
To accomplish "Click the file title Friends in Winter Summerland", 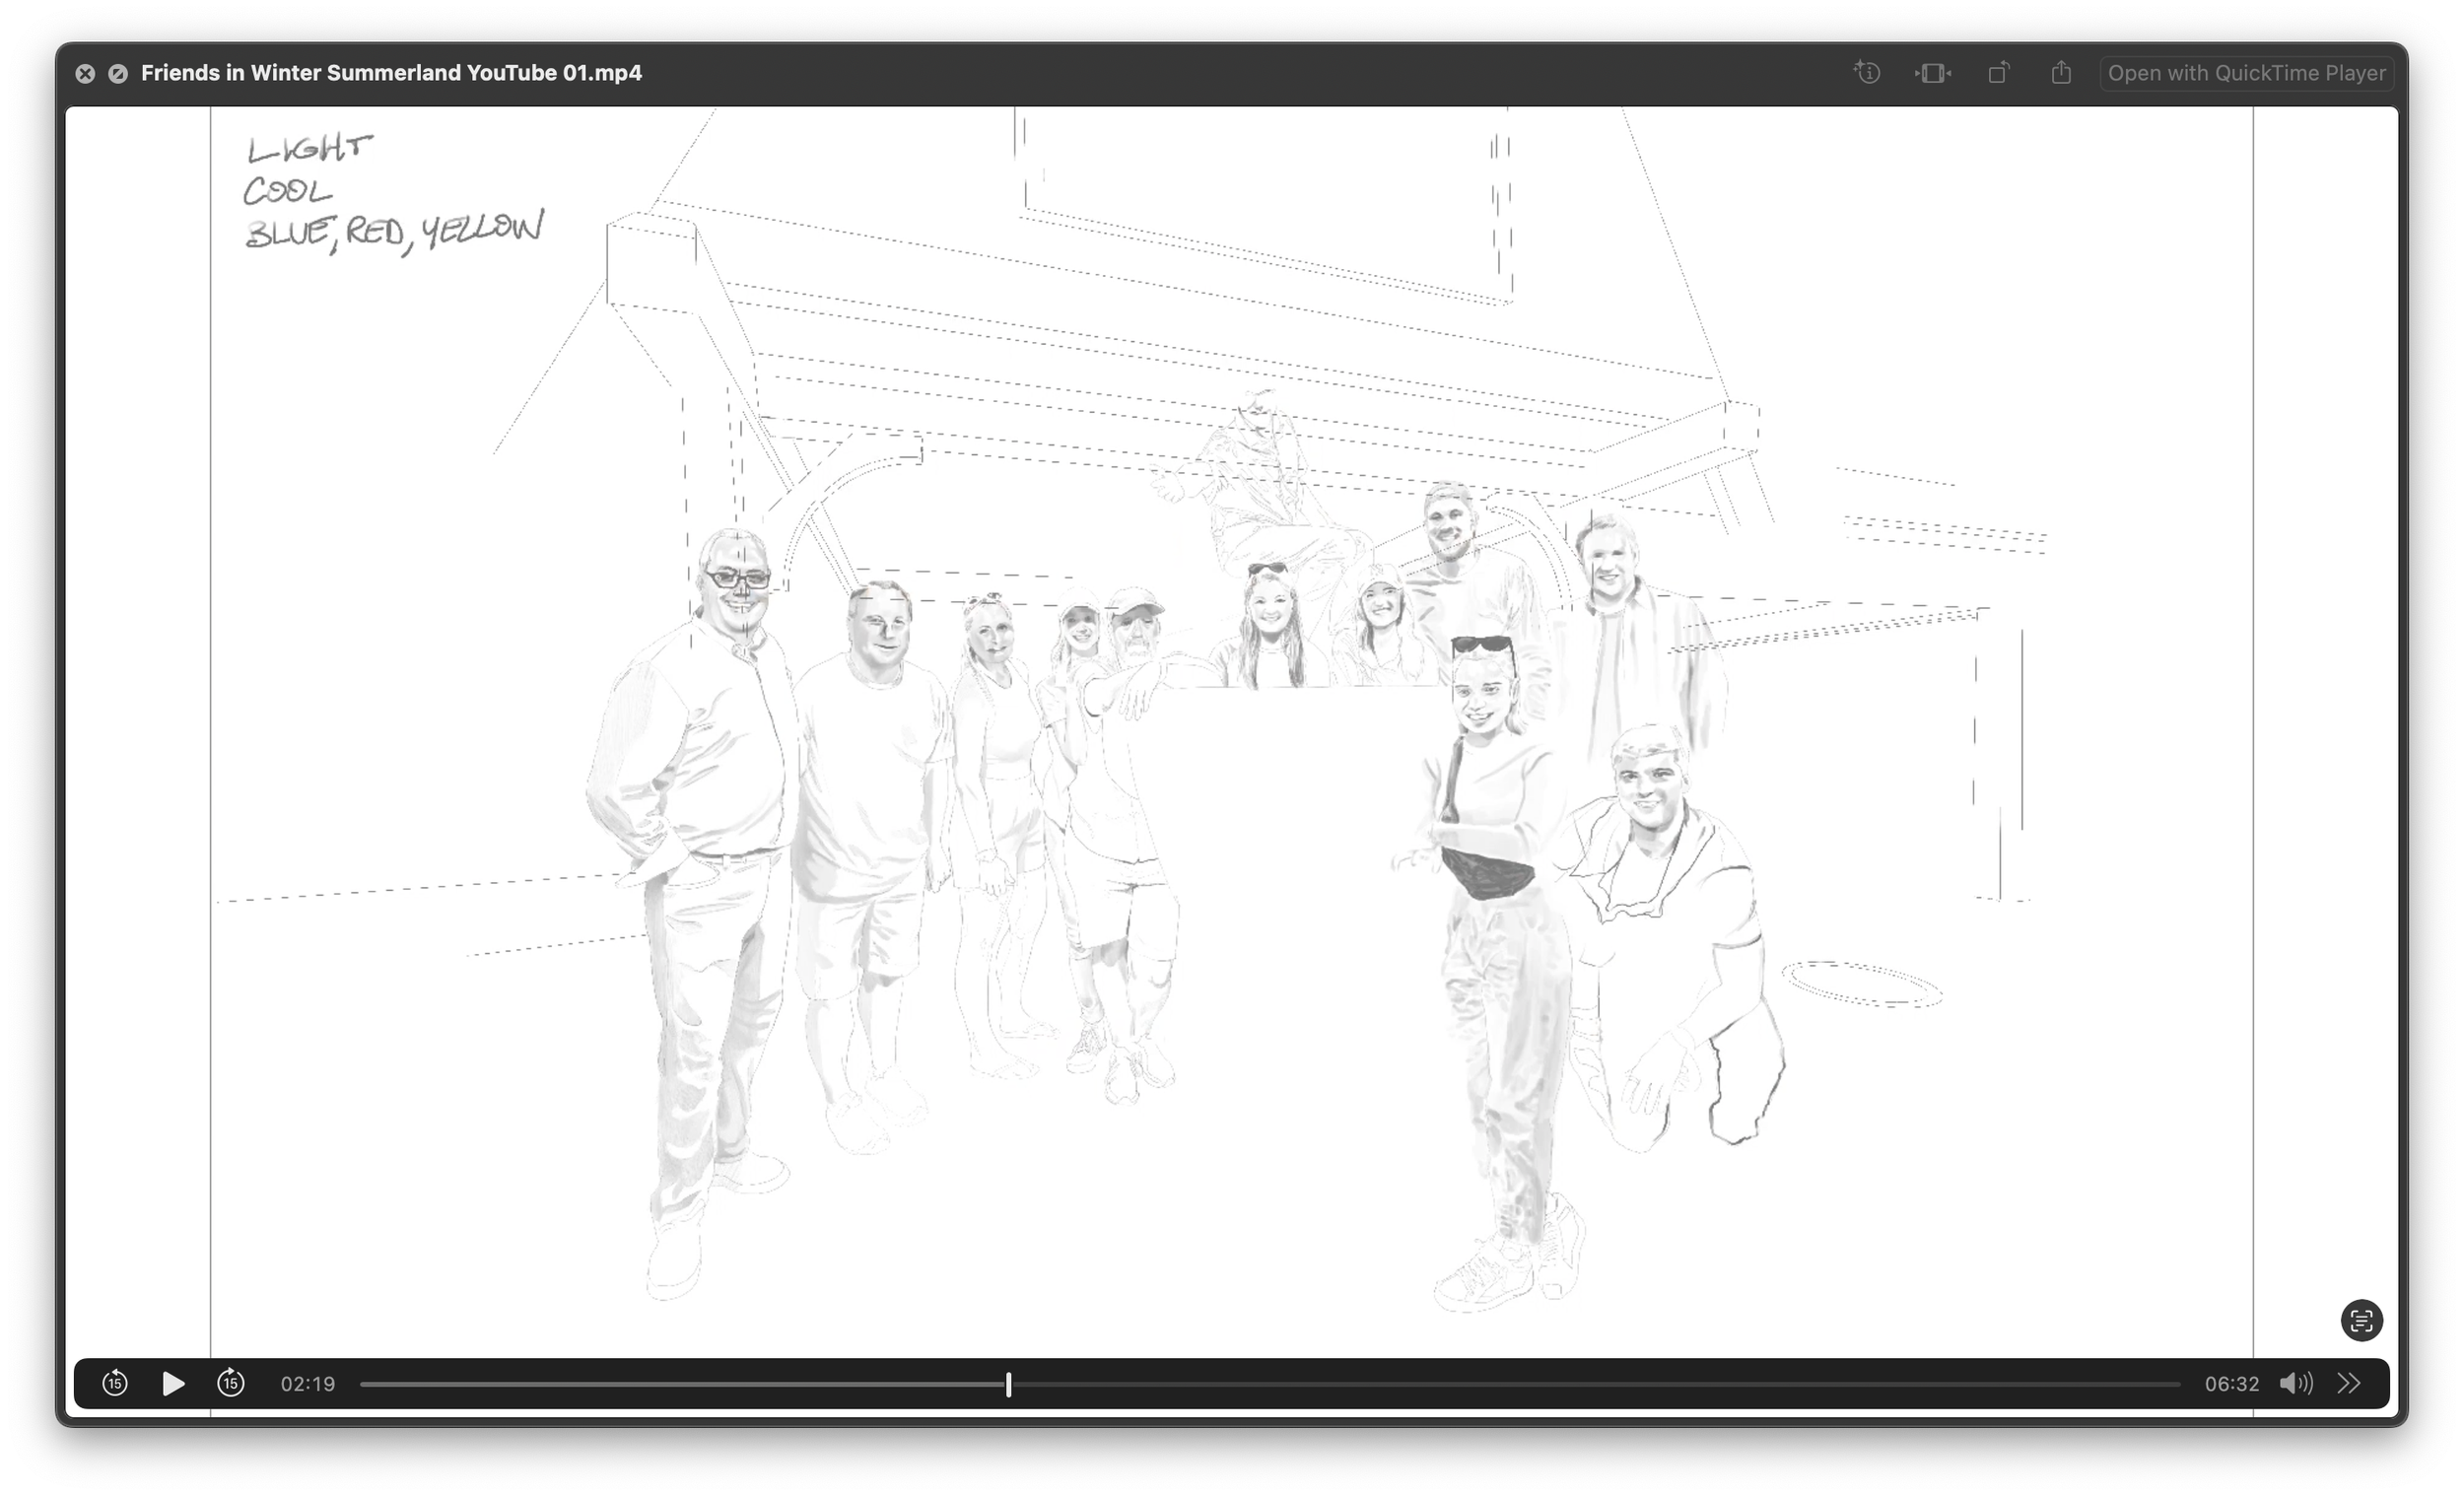I will tap(391, 73).
